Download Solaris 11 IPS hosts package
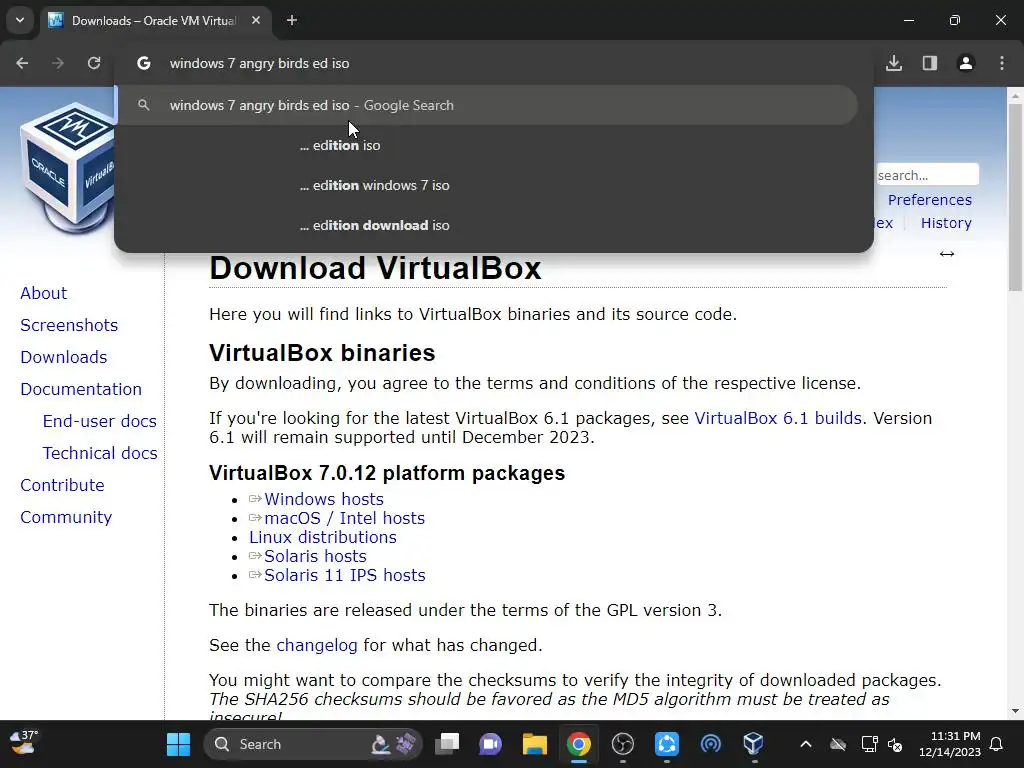Screen dimensions: 1024x768 point(344,575)
